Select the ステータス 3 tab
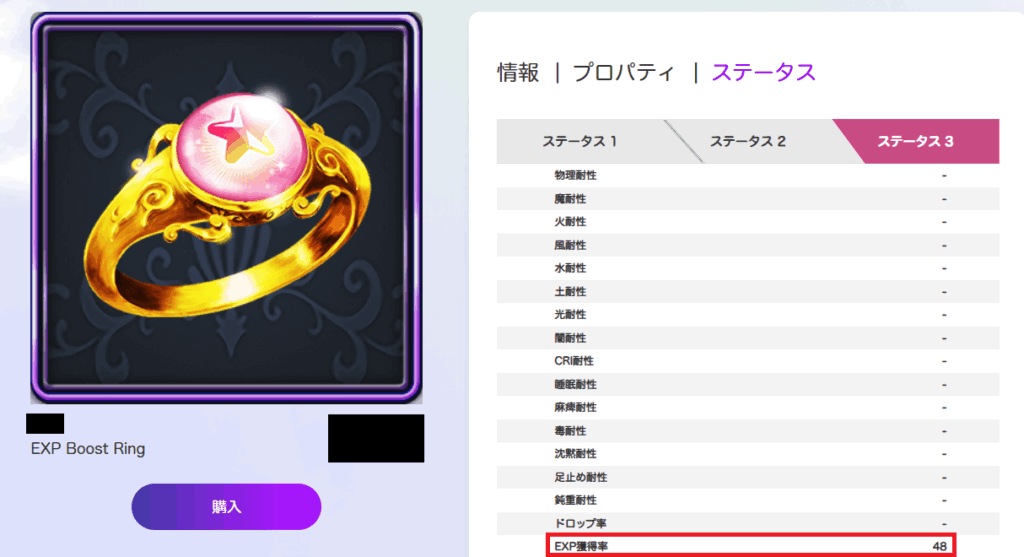This screenshot has width=1024, height=557. (916, 141)
